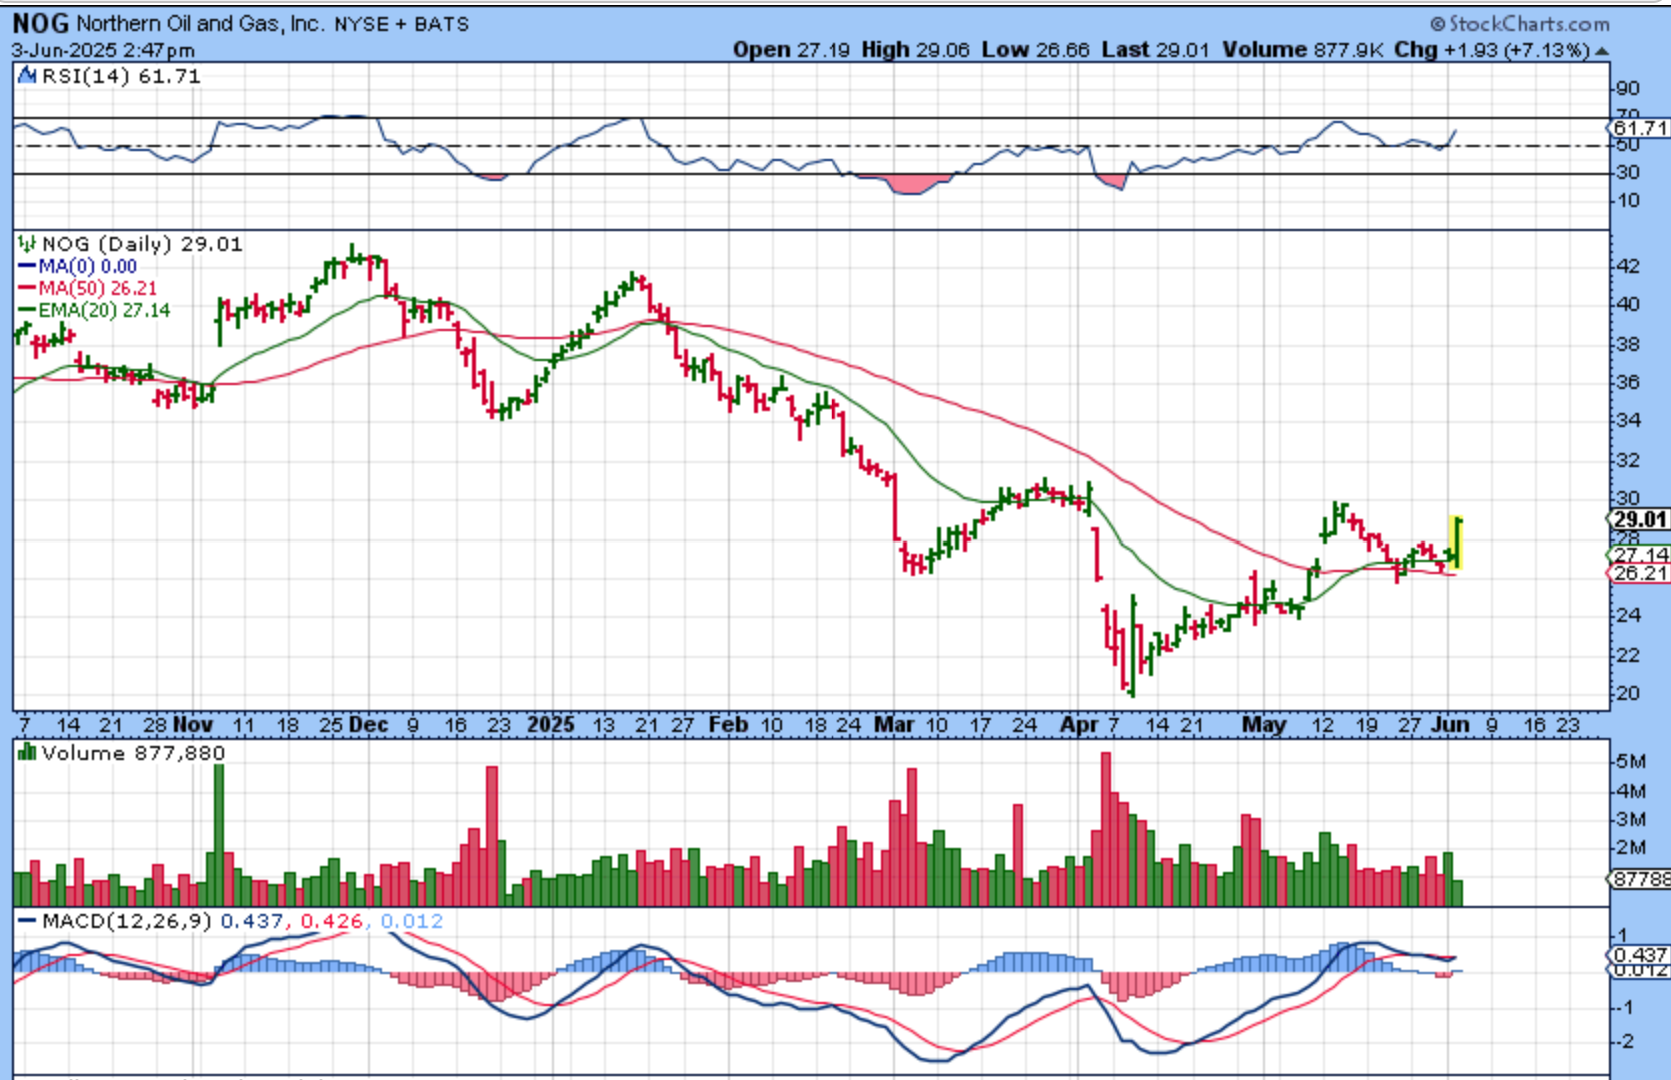Screen dimensions: 1671x1080
Task: Click the MA(0) 0.00 legend text
Action: [88, 266]
